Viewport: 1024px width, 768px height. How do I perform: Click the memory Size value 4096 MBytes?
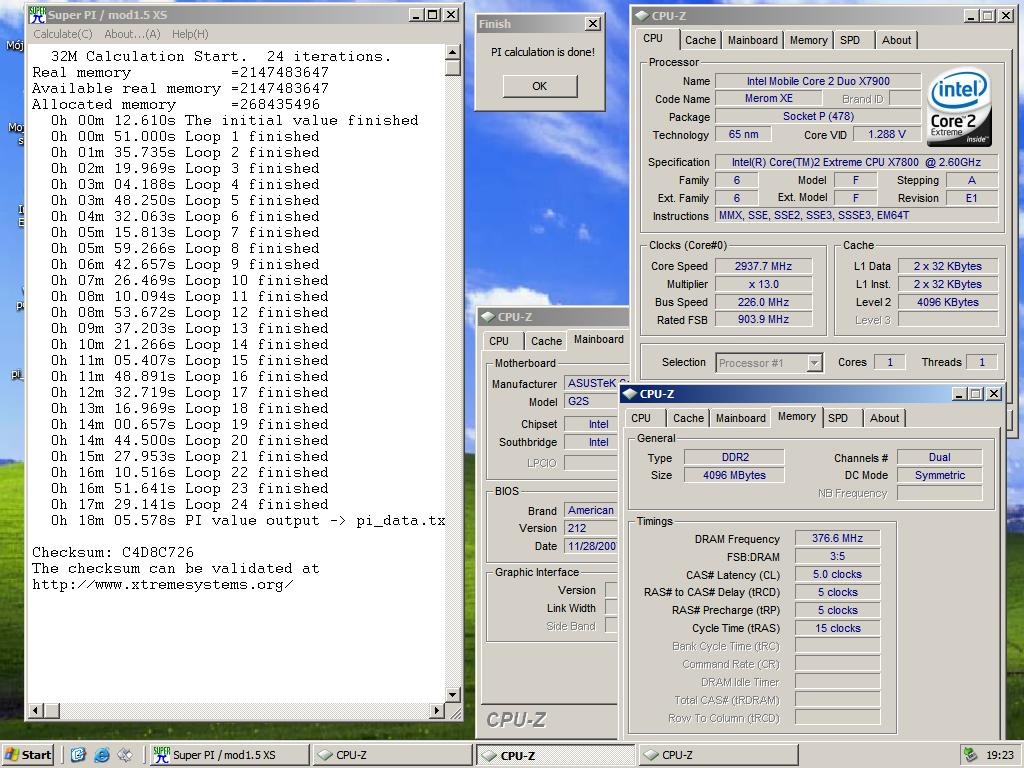(x=734, y=475)
